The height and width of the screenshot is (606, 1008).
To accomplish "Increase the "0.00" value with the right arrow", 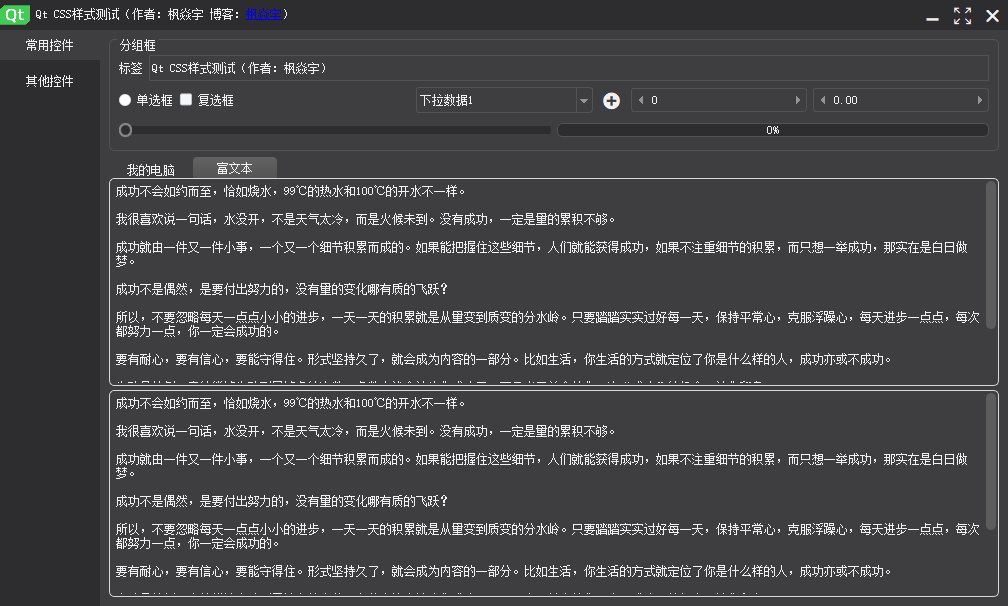I will [980, 100].
